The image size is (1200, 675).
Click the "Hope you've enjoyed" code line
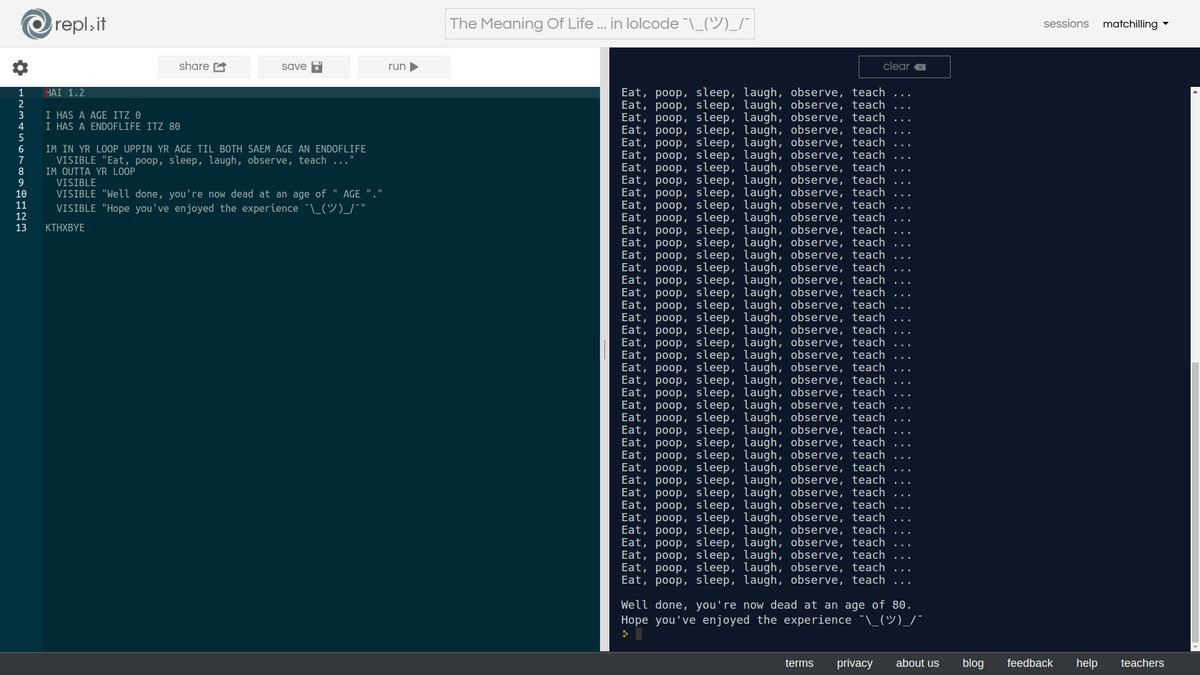pos(211,209)
